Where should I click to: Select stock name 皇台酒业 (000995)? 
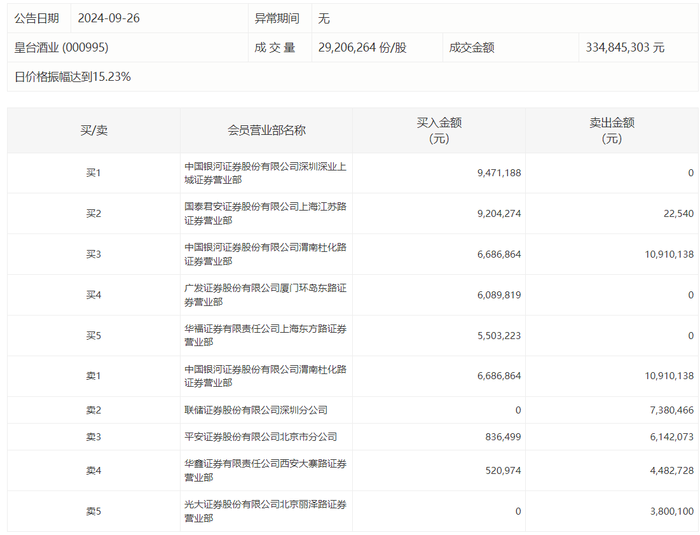[61, 47]
